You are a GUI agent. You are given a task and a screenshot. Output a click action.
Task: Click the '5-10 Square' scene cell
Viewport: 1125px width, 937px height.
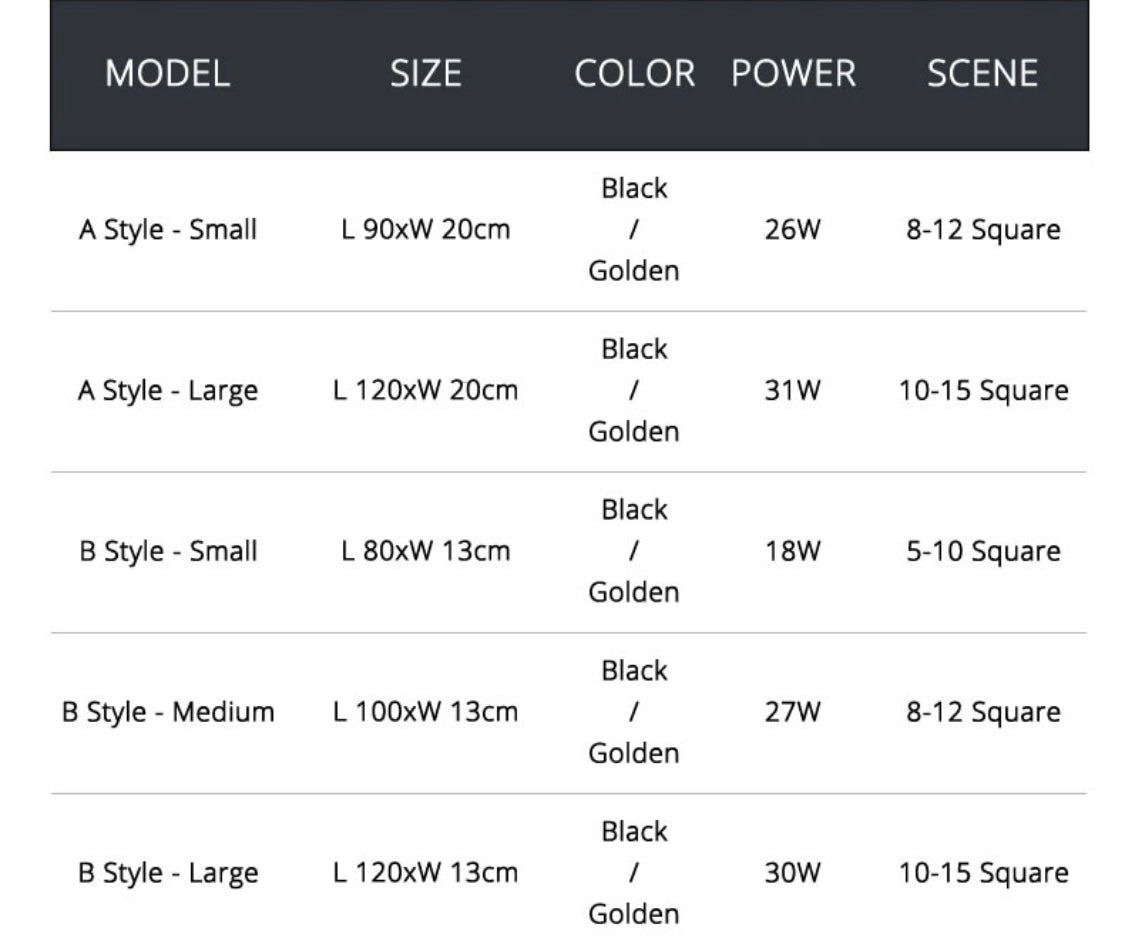(x=983, y=551)
